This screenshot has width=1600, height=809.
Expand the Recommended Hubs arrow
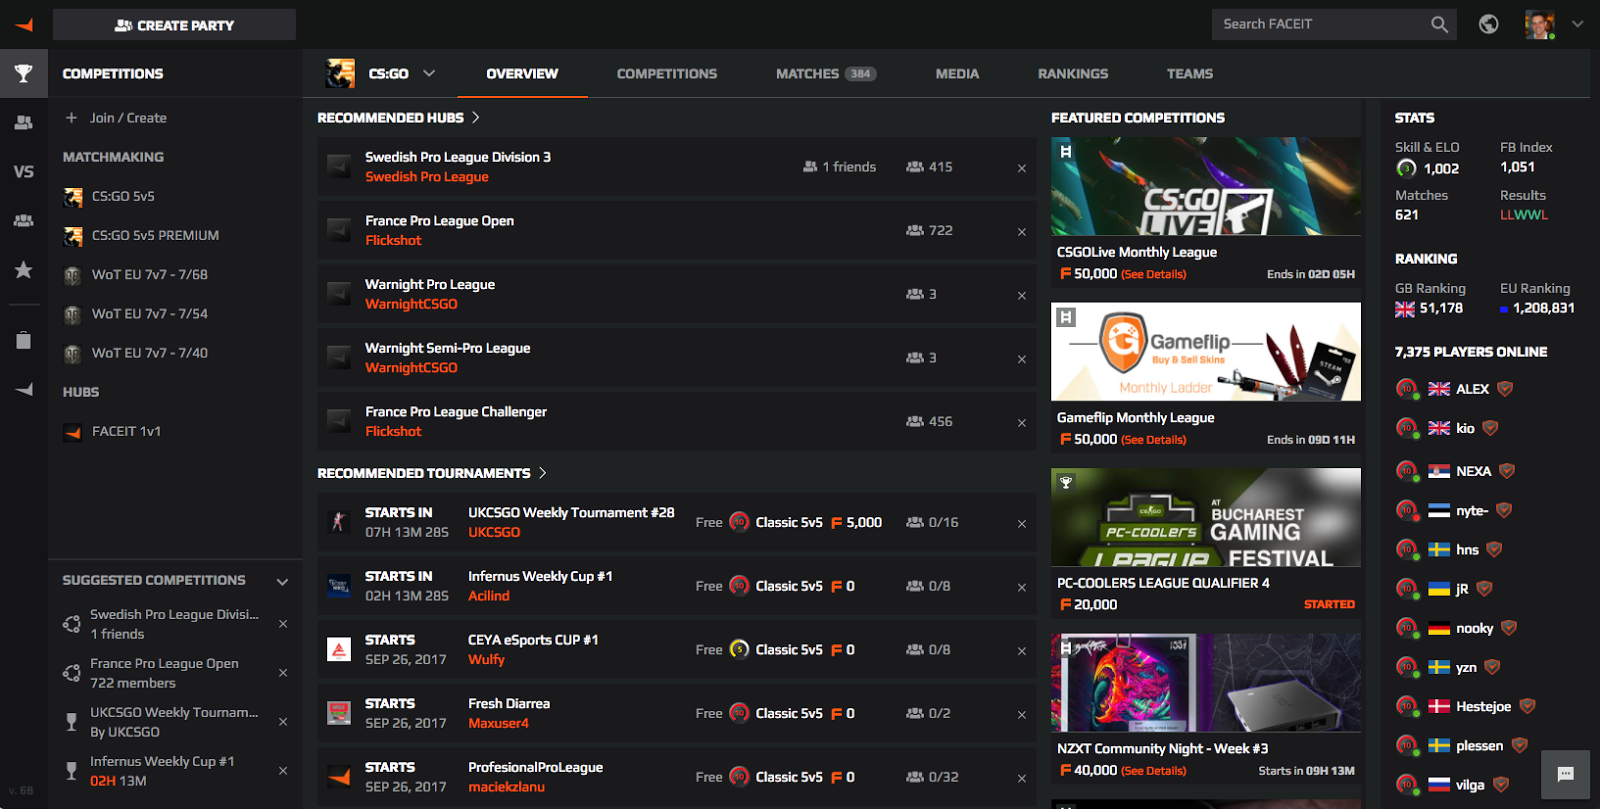coord(476,117)
